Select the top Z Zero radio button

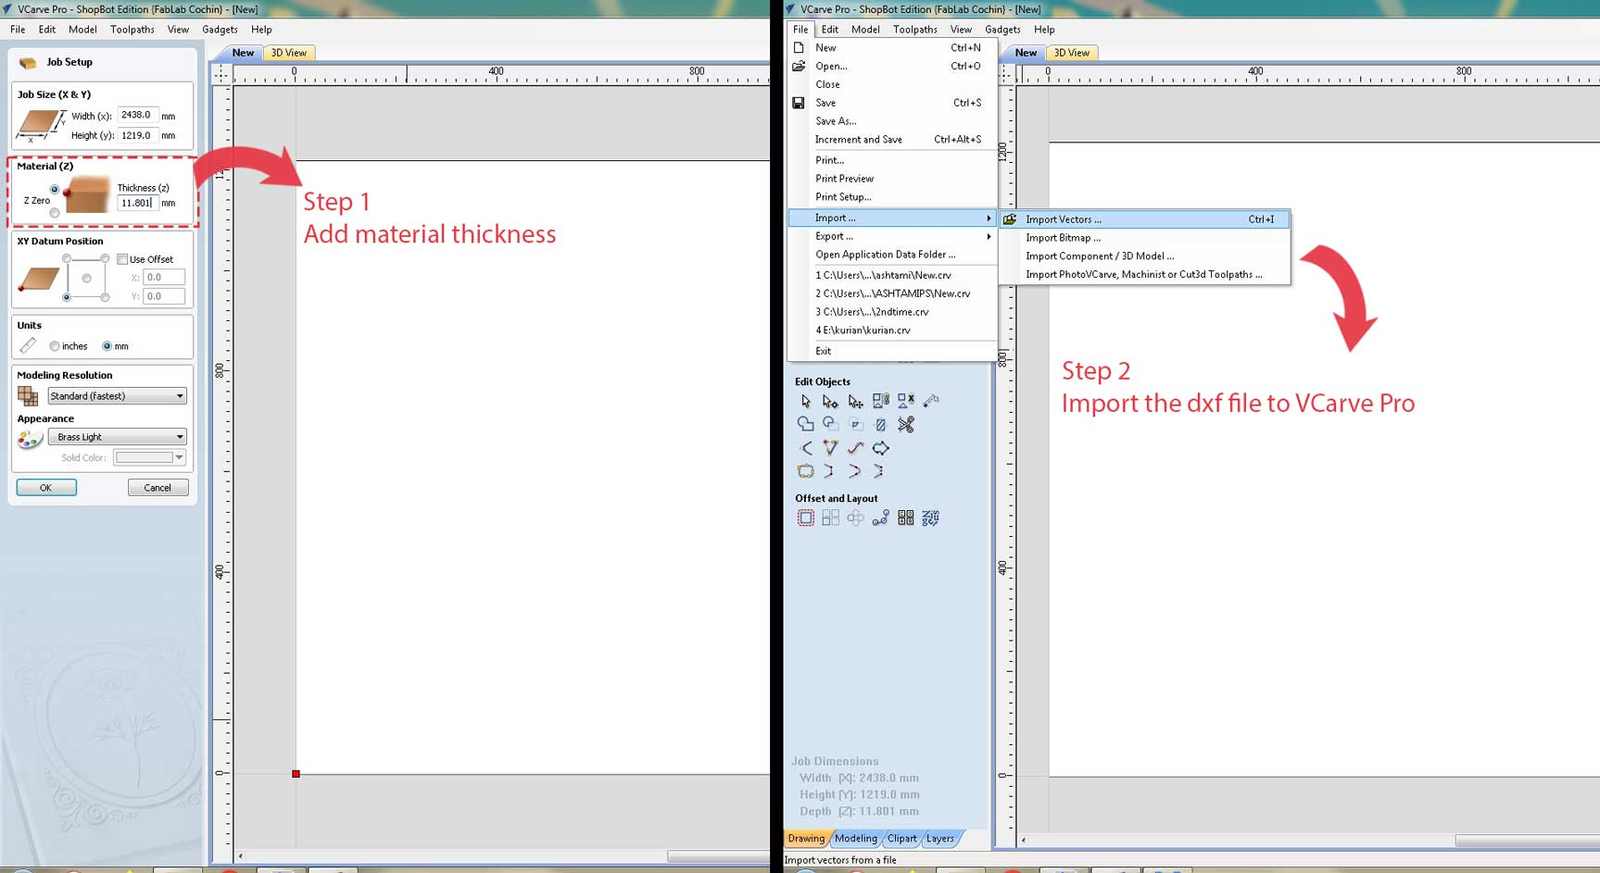tap(54, 189)
